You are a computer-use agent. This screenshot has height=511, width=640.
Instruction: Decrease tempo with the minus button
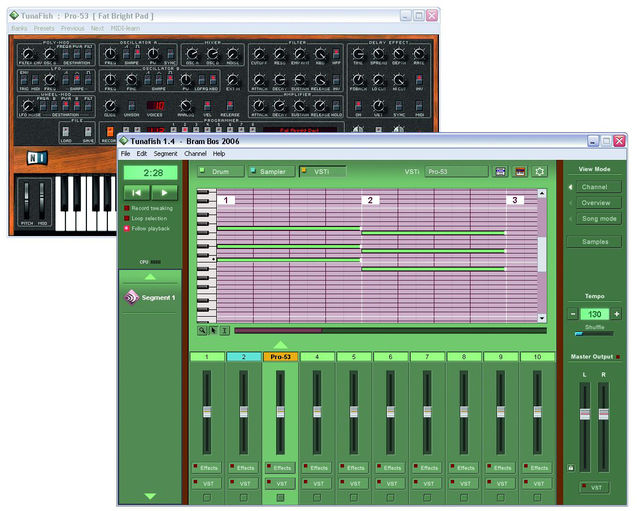573,314
